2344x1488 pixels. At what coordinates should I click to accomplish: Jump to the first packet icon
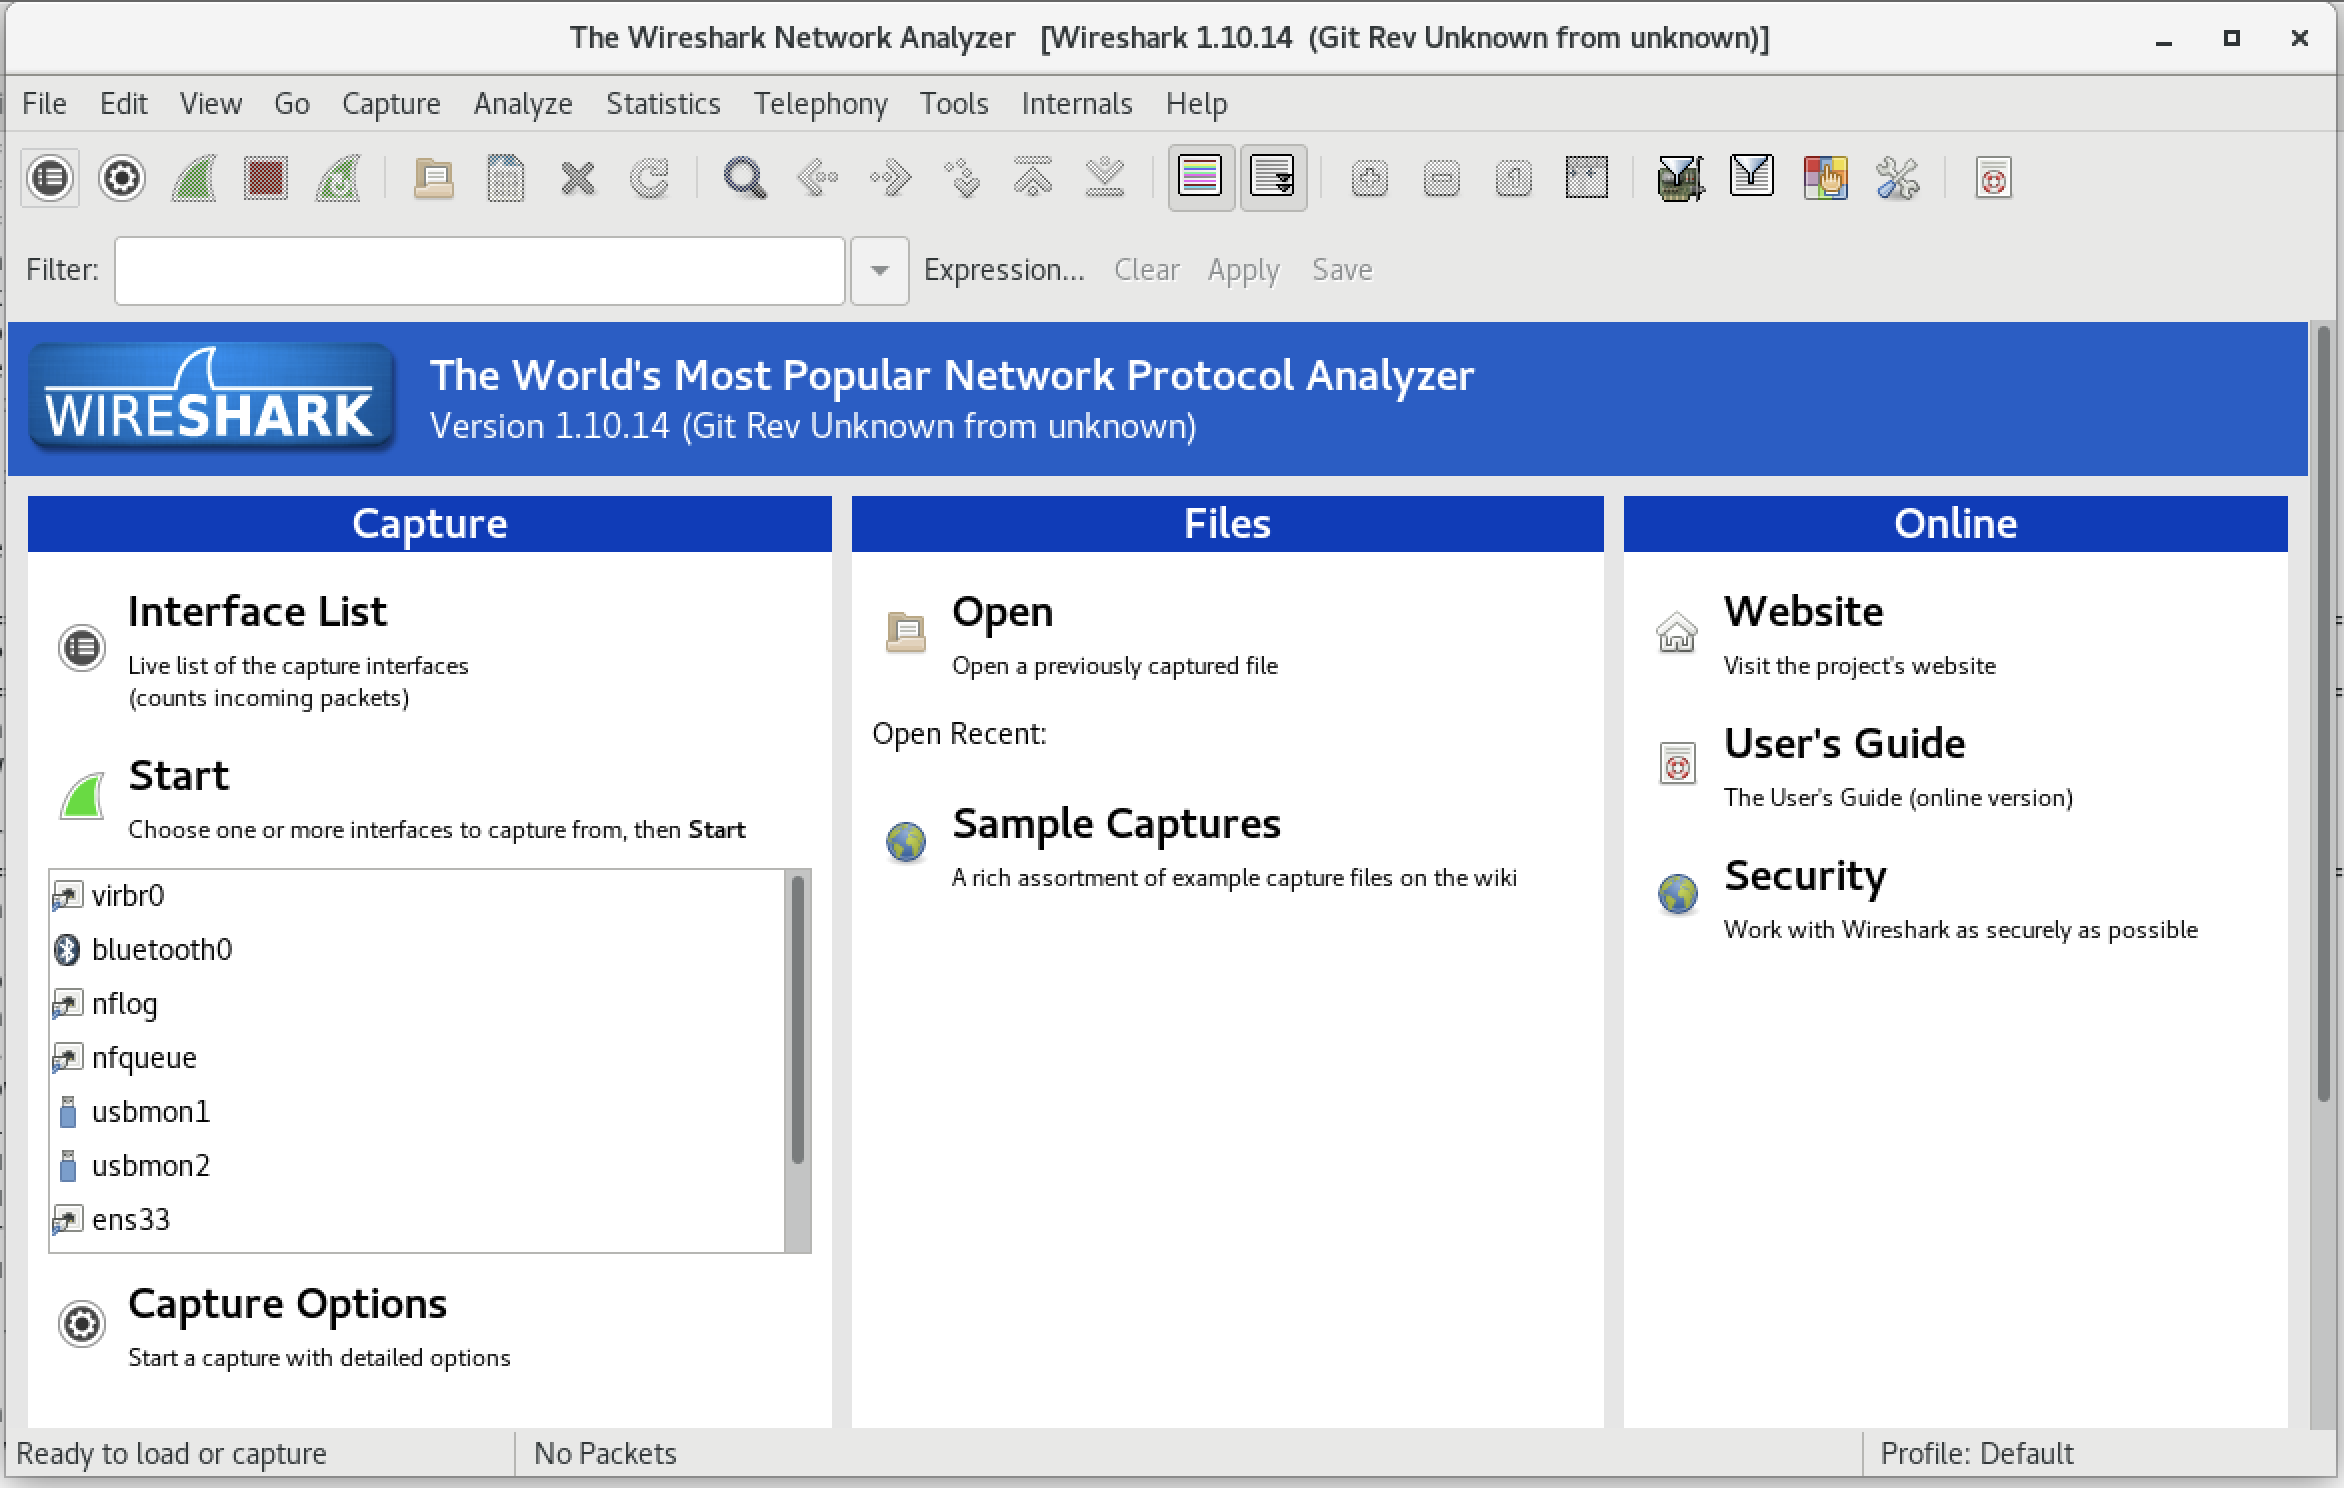(x=1033, y=179)
